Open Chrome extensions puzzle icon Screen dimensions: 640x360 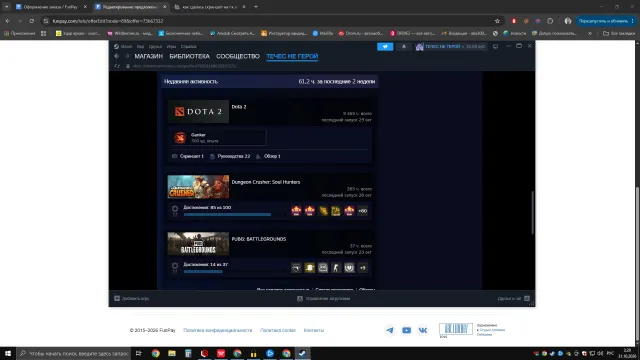[x=550, y=21]
